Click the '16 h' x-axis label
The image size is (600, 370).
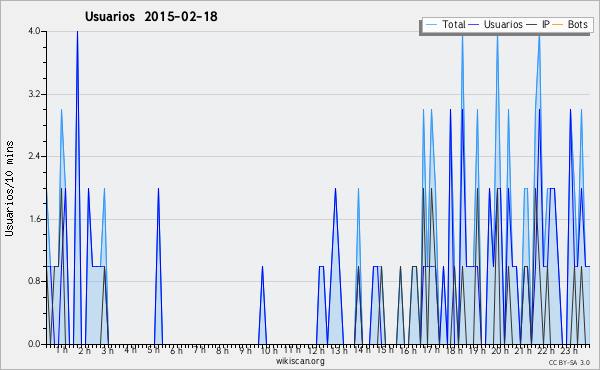pyautogui.click(x=408, y=350)
